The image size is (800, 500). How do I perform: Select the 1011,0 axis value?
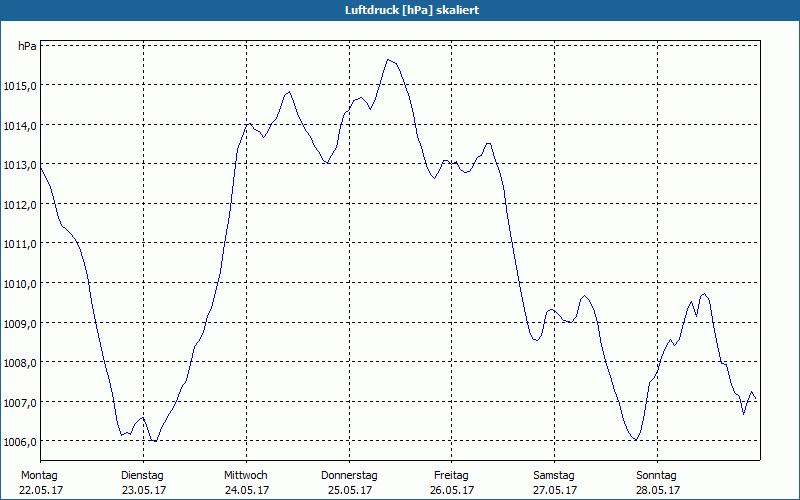pyautogui.click(x=20, y=244)
